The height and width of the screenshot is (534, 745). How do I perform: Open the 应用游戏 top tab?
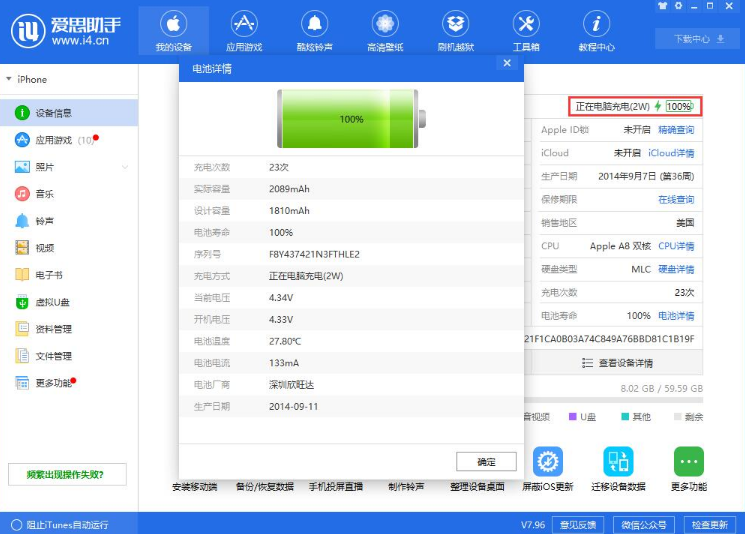(x=244, y=31)
